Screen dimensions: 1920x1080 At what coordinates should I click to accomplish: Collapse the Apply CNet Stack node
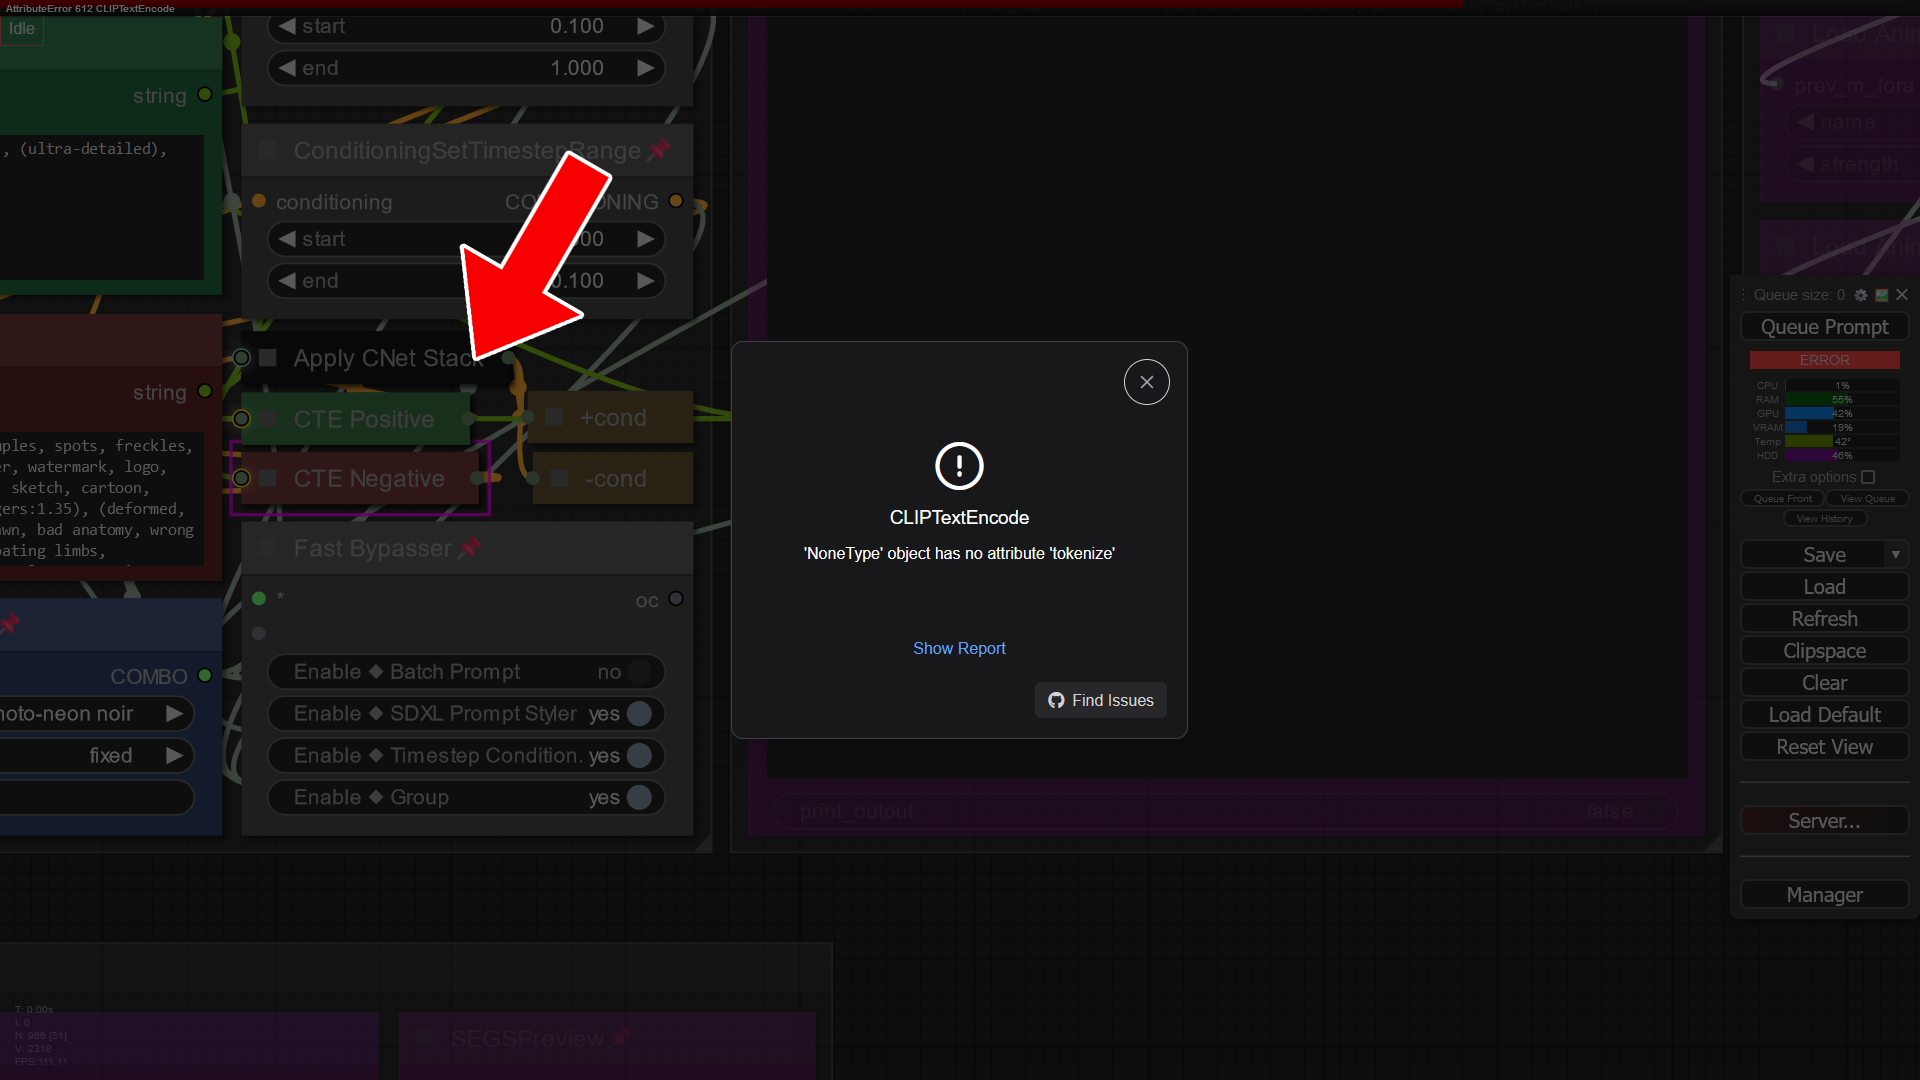pos(268,358)
